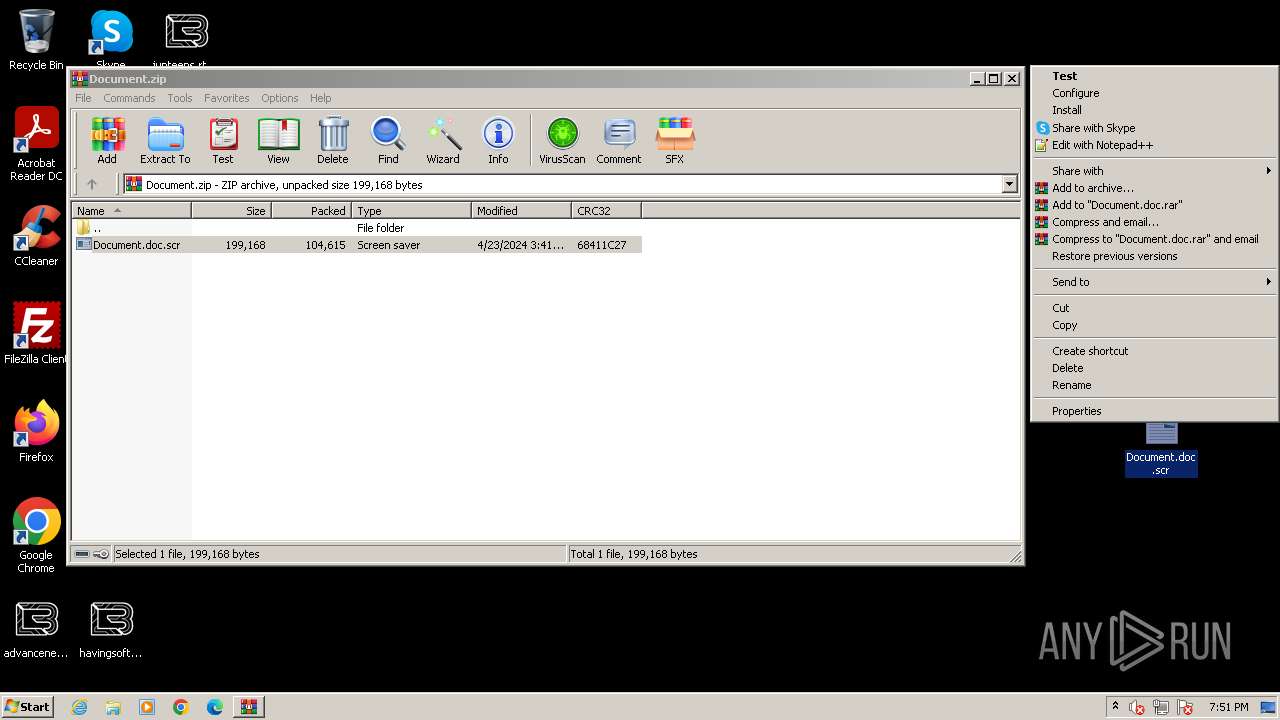Choose Cut in the context menu
Screen dimensions: 1280x720
(1154, 308)
